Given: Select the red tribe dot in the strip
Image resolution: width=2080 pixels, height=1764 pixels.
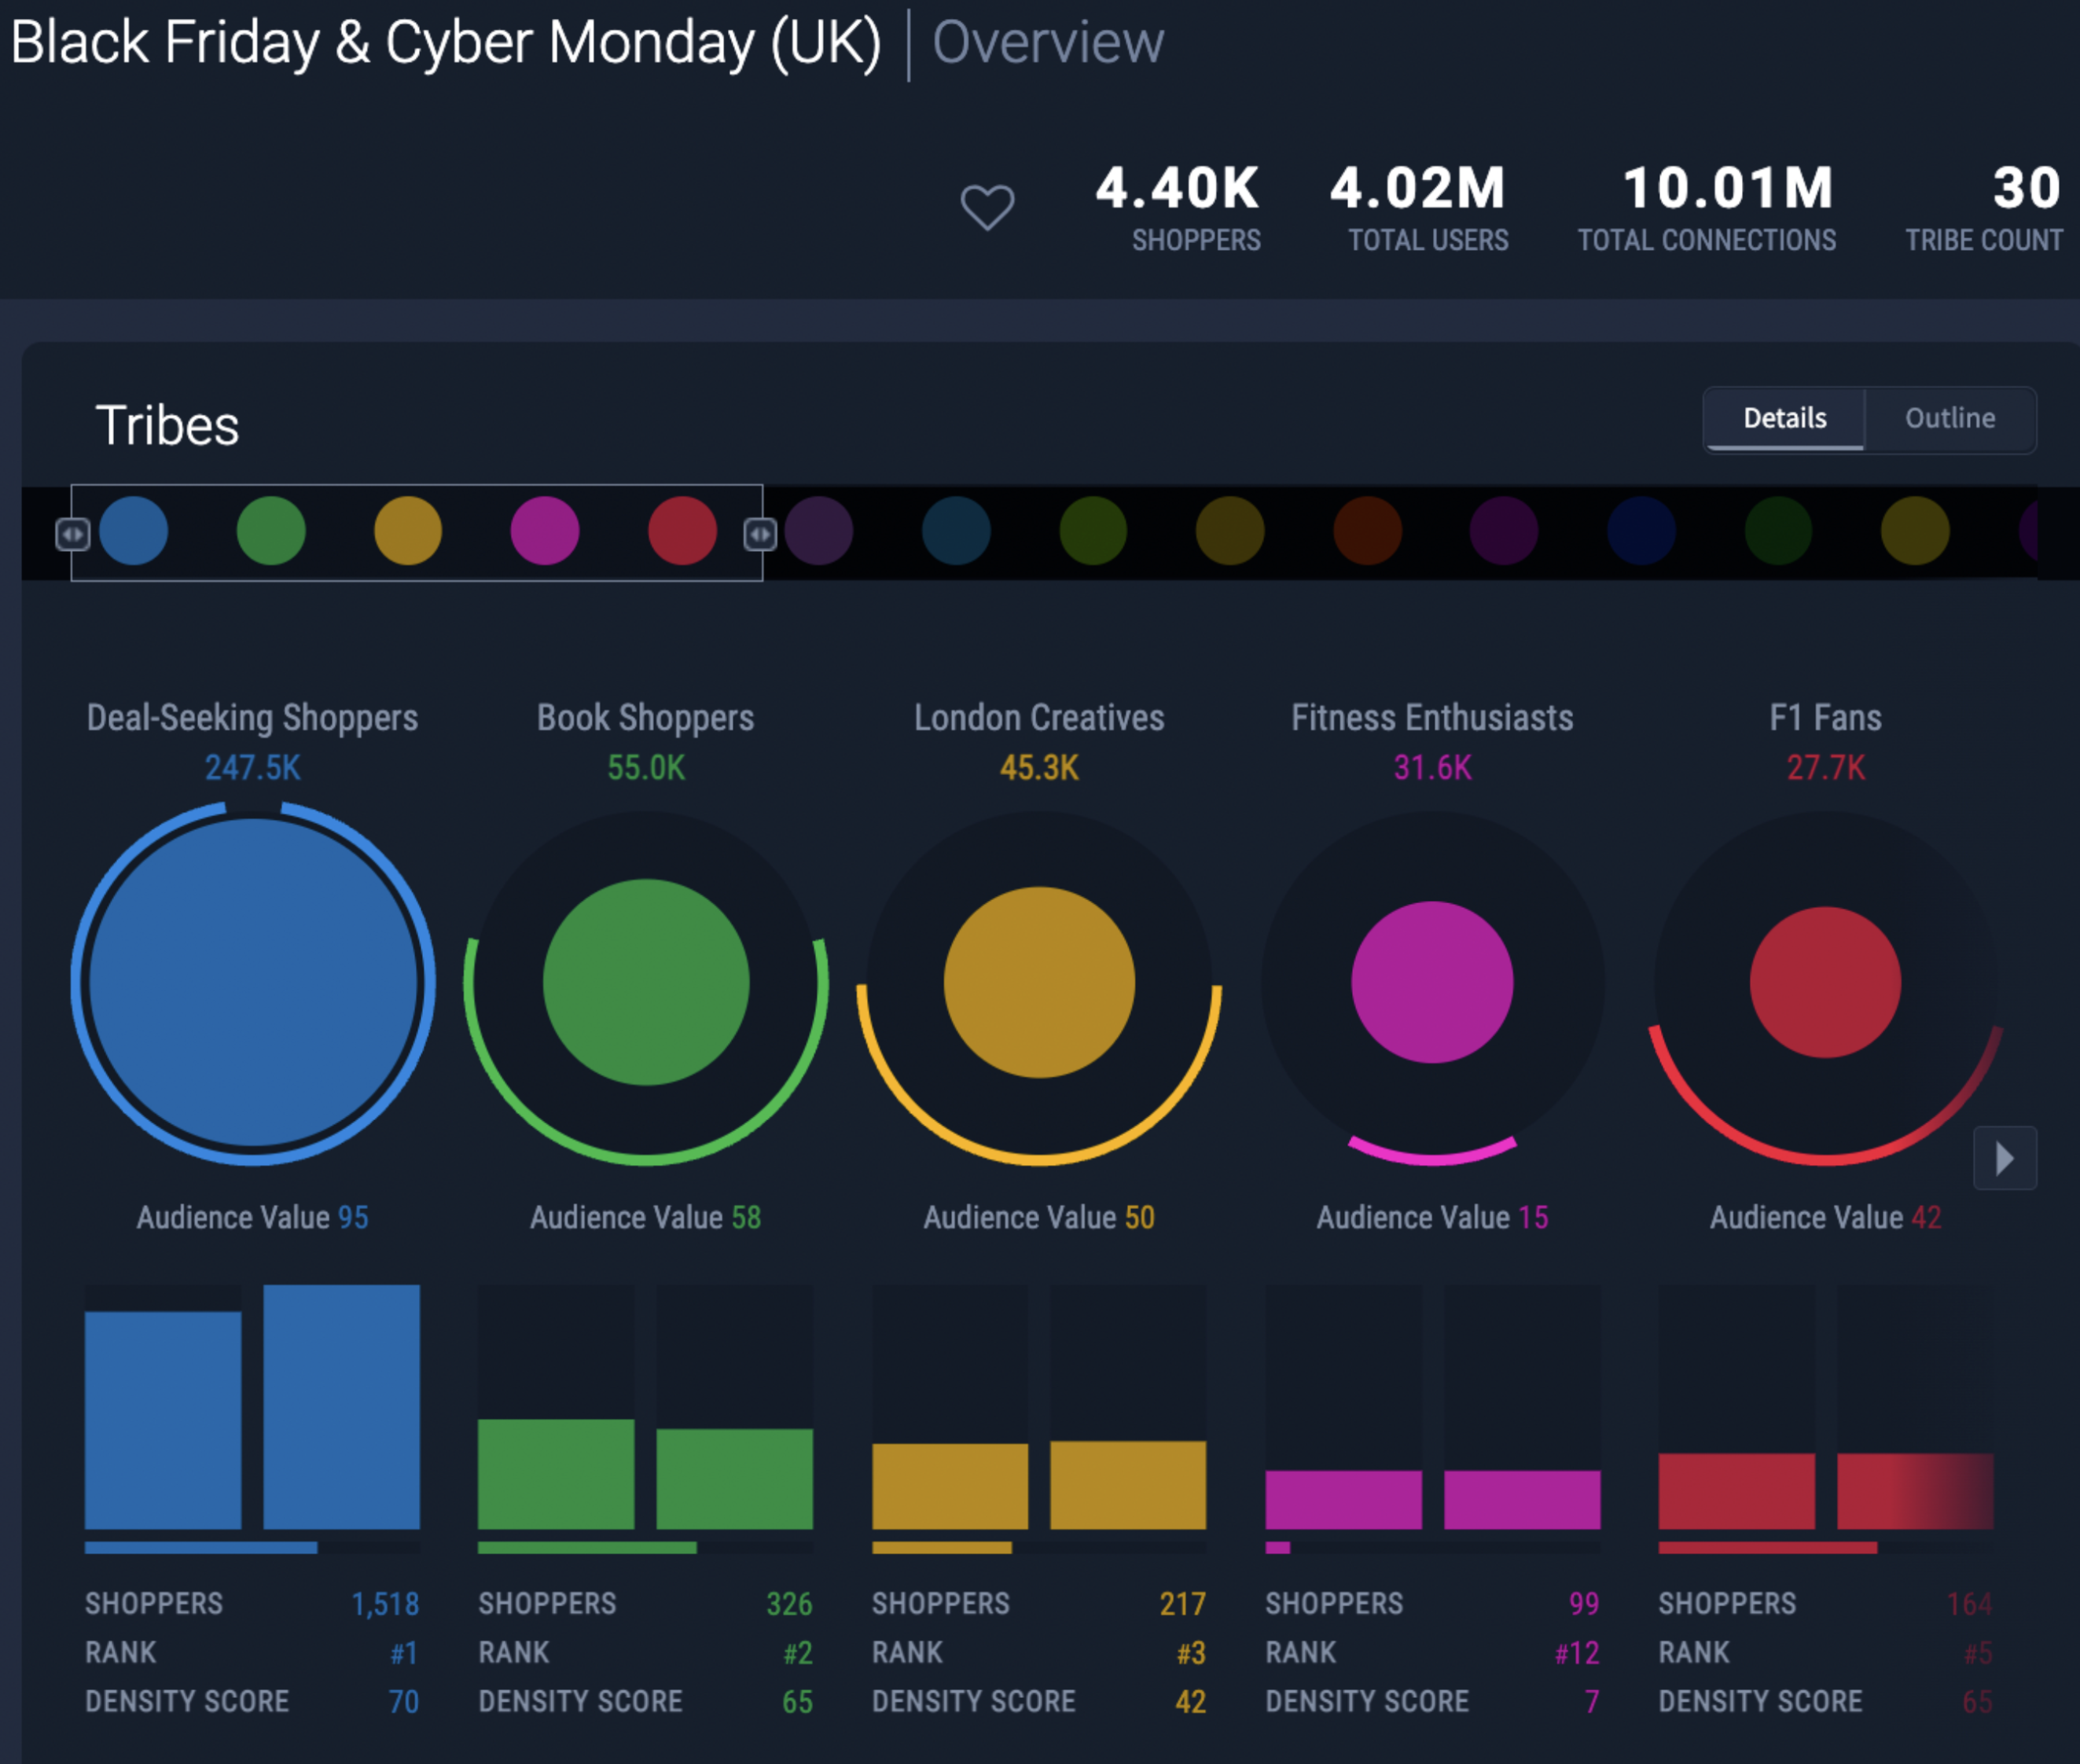Looking at the screenshot, I should click(x=683, y=531).
